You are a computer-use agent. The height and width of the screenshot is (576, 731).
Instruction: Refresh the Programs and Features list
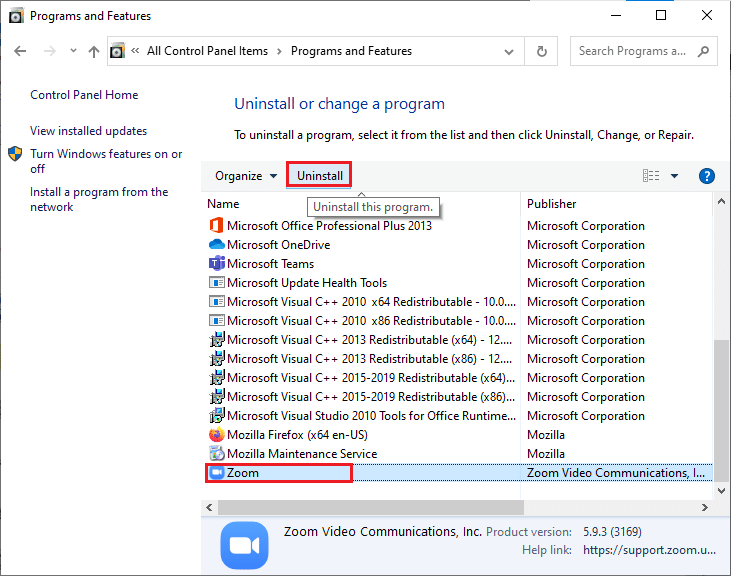pyautogui.click(x=542, y=51)
